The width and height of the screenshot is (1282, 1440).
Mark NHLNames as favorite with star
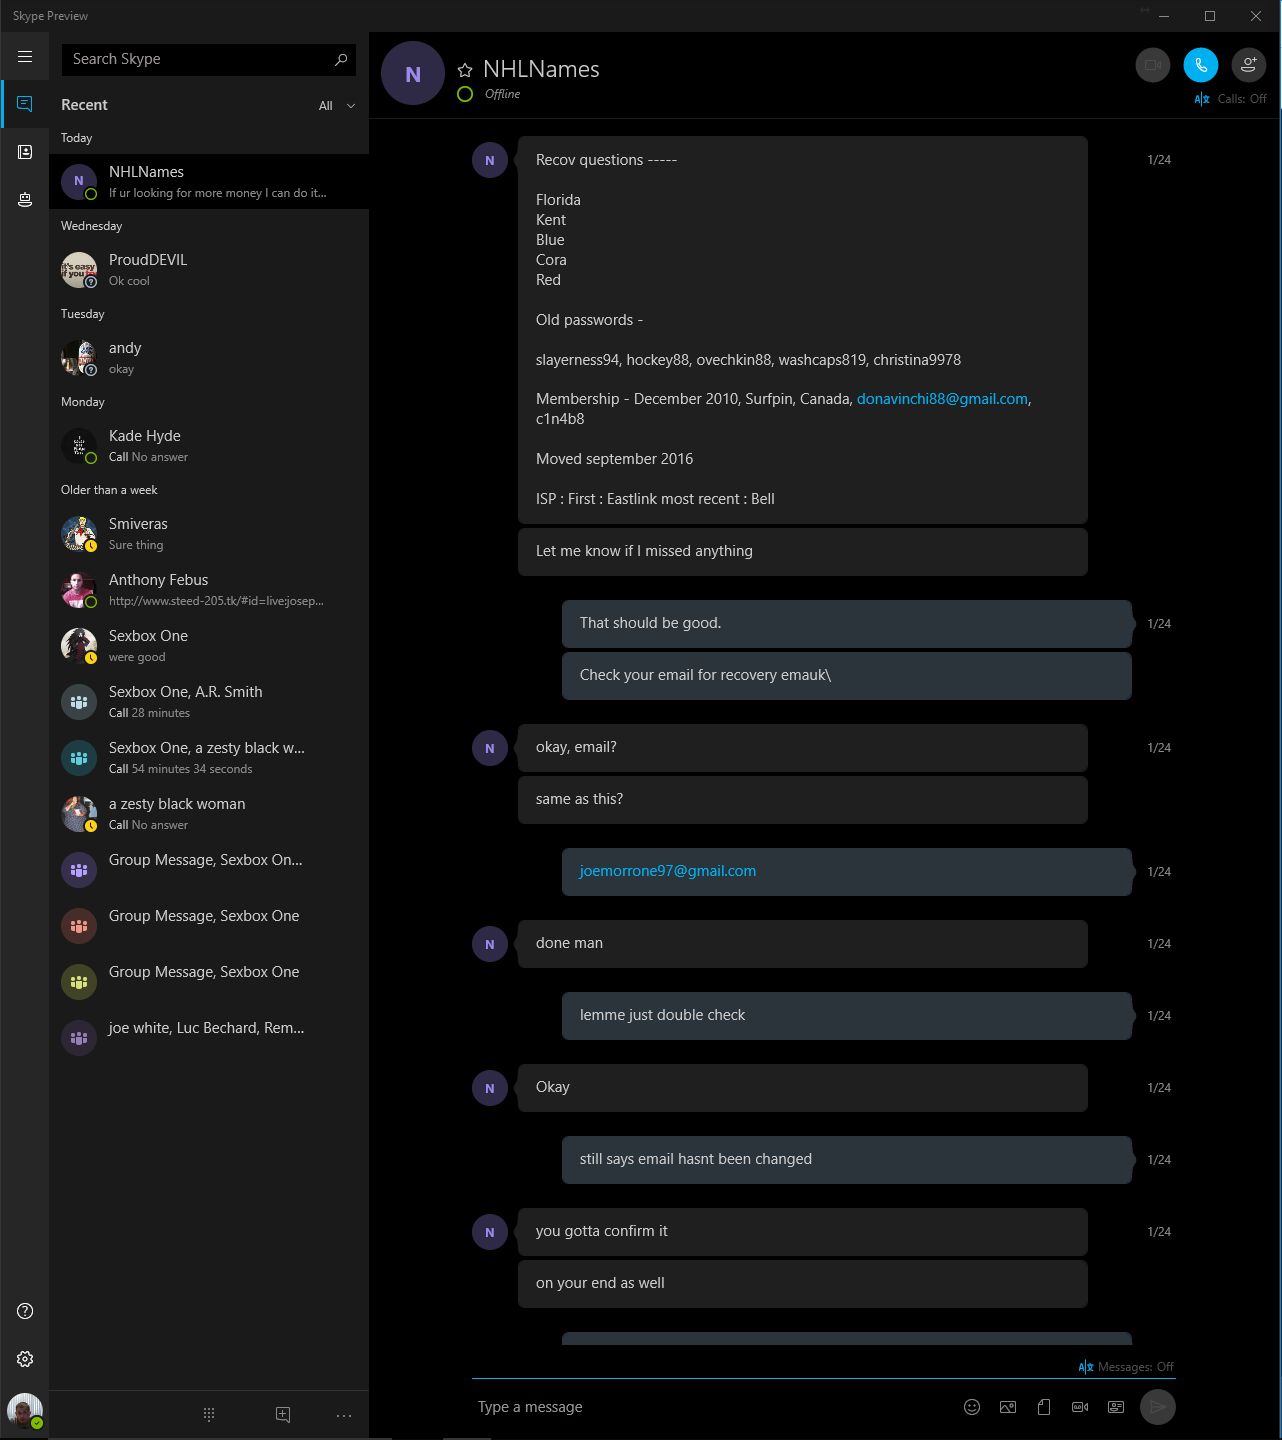click(465, 70)
